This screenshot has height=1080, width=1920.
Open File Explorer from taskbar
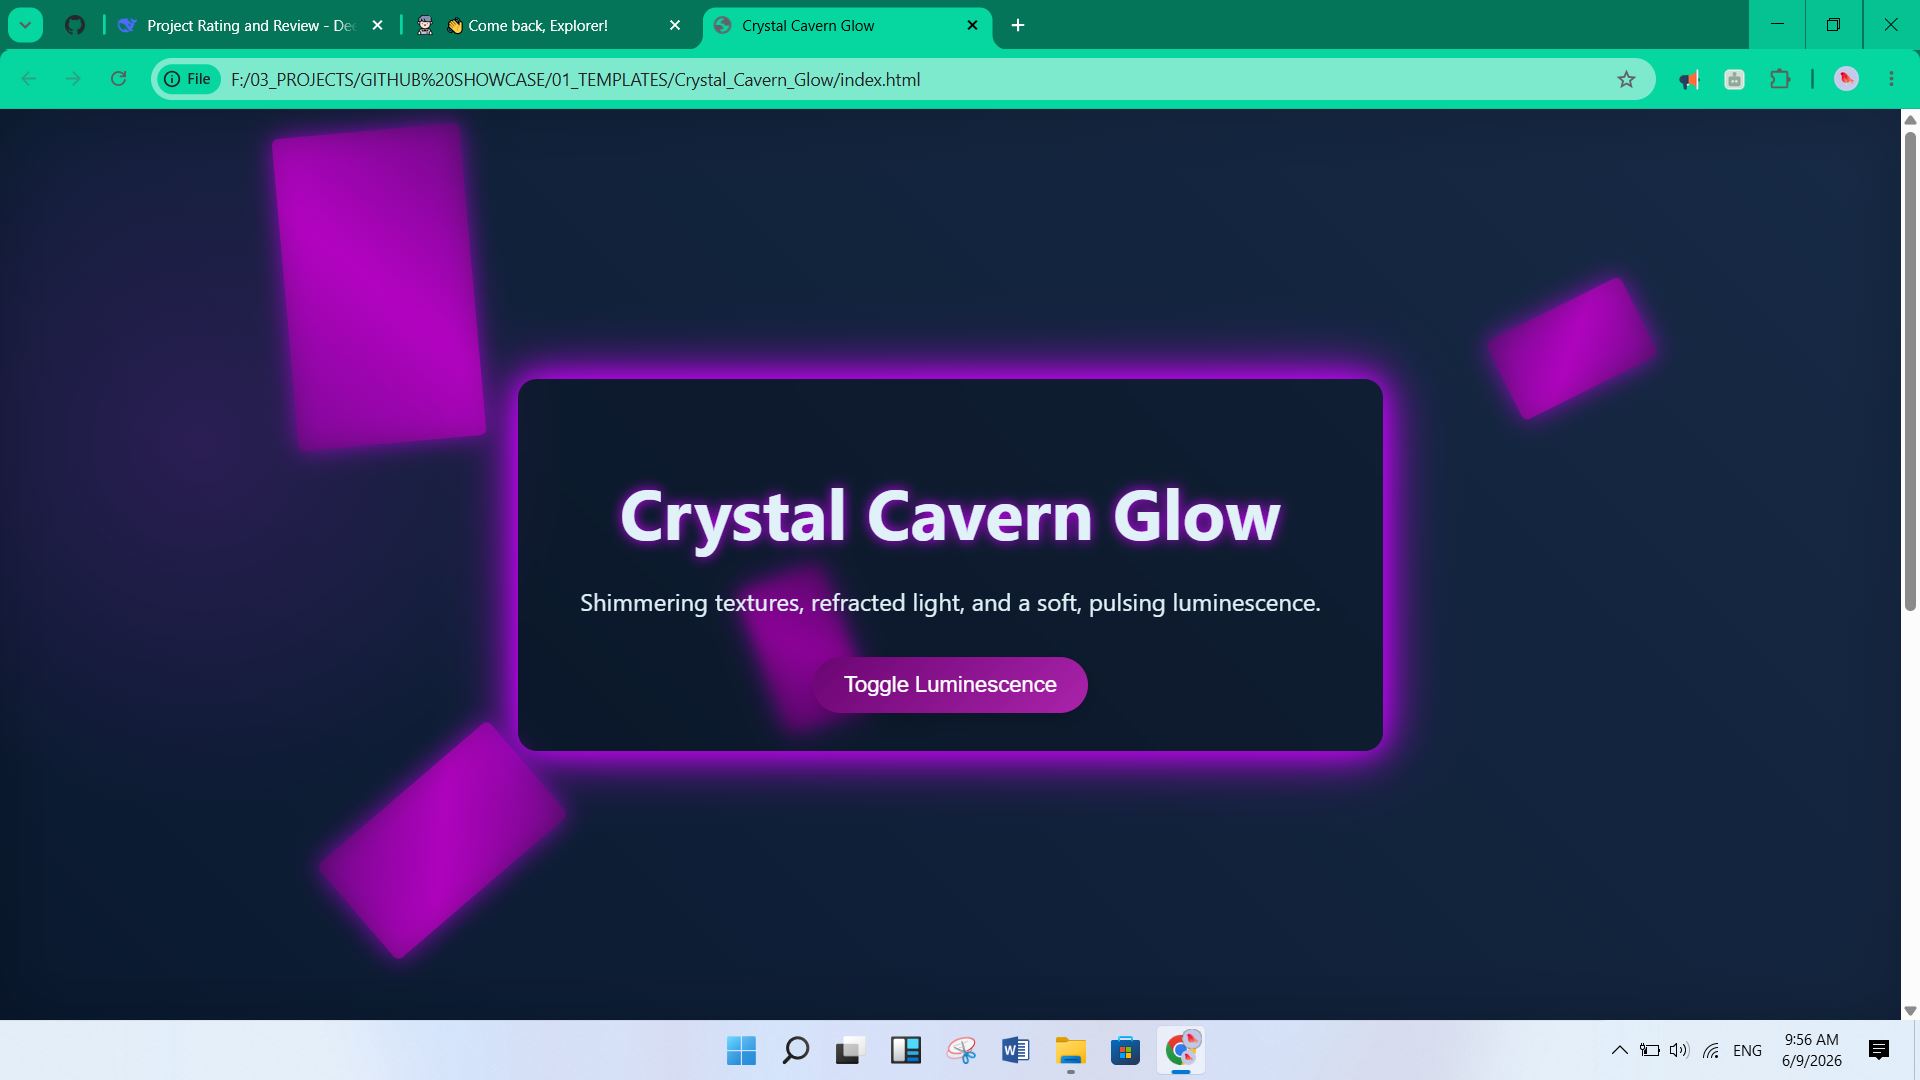(x=1070, y=1050)
